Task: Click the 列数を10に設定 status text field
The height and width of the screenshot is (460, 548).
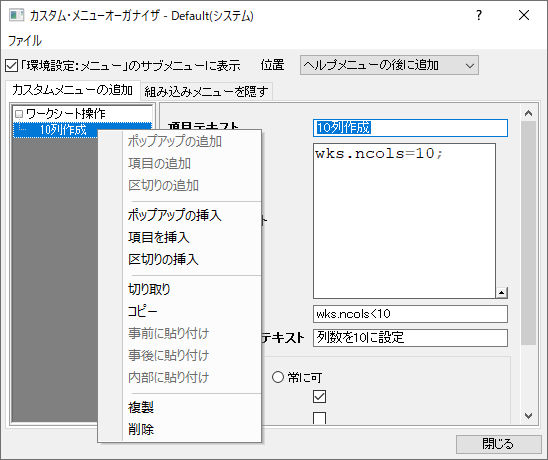Action: point(410,338)
